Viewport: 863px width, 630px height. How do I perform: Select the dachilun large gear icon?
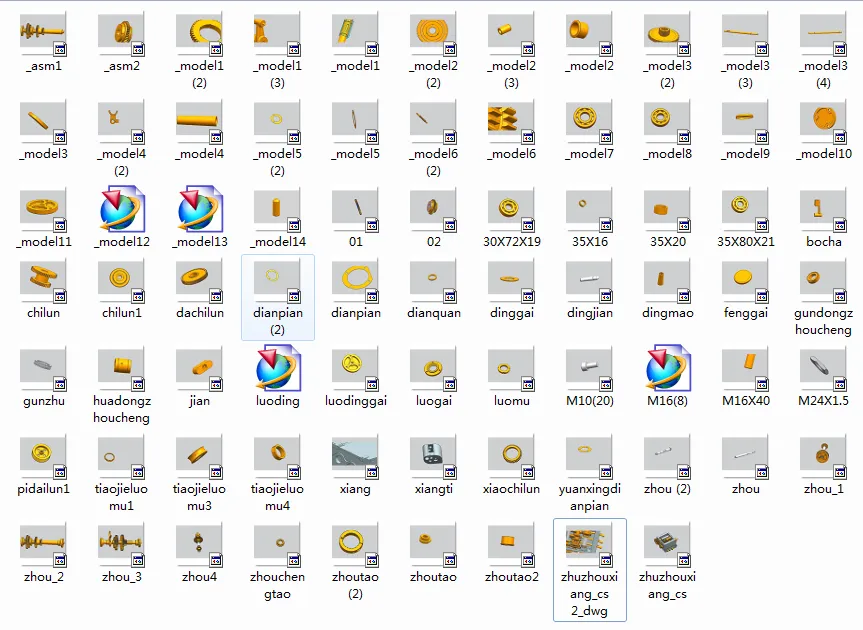pos(199,282)
